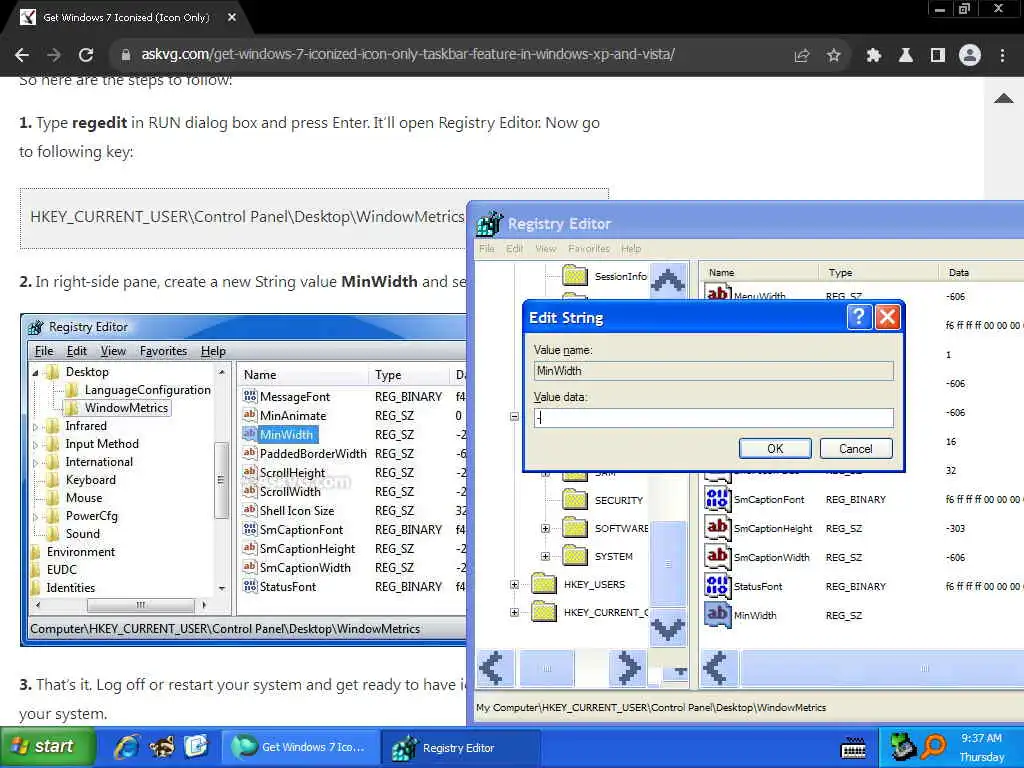Click the magnifier tray icon
Viewport: 1024px width, 768px height.
click(x=935, y=746)
